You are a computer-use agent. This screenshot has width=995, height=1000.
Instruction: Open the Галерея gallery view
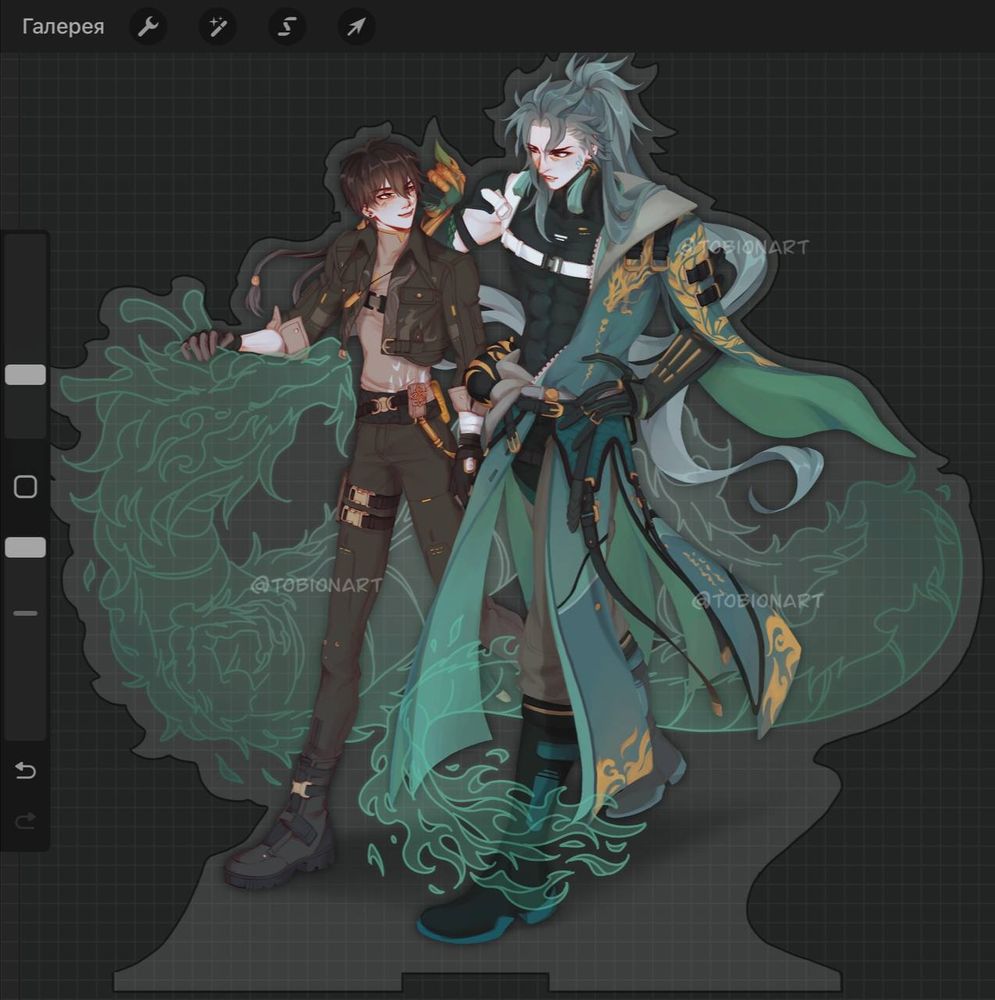click(63, 27)
